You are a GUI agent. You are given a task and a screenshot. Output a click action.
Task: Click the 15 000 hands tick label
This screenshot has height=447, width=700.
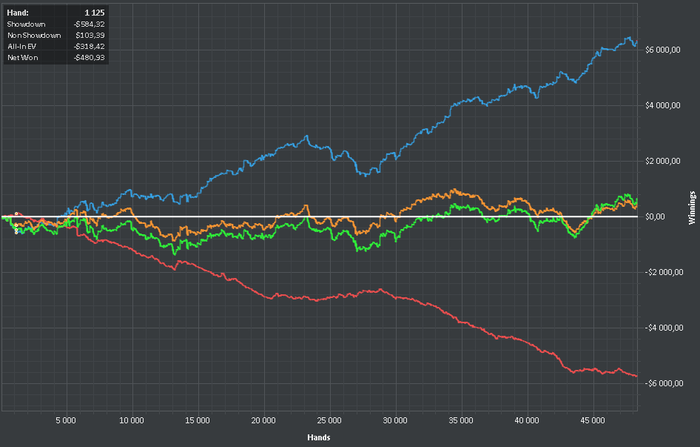(x=197, y=421)
